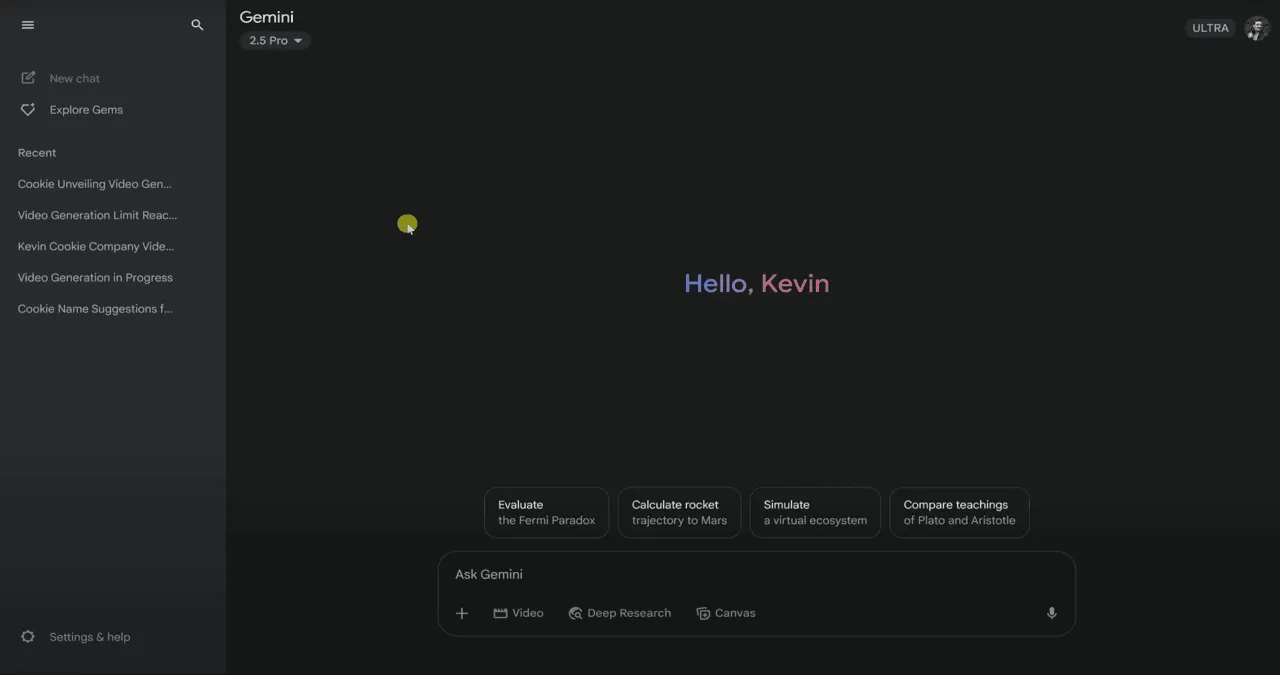Screen dimensions: 1280x675
Task: Collapse the sidebar with the hamburger menu icon
Action: click(28, 25)
